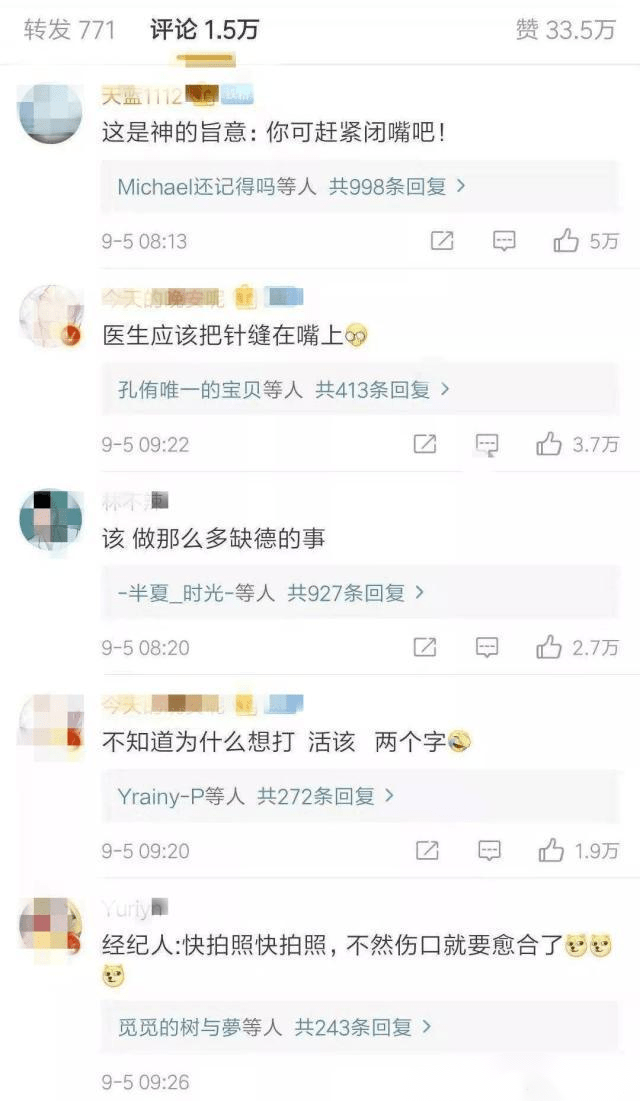
Task: Tap reply bubble icon on 9-5 09:20 comment
Action: click(489, 850)
